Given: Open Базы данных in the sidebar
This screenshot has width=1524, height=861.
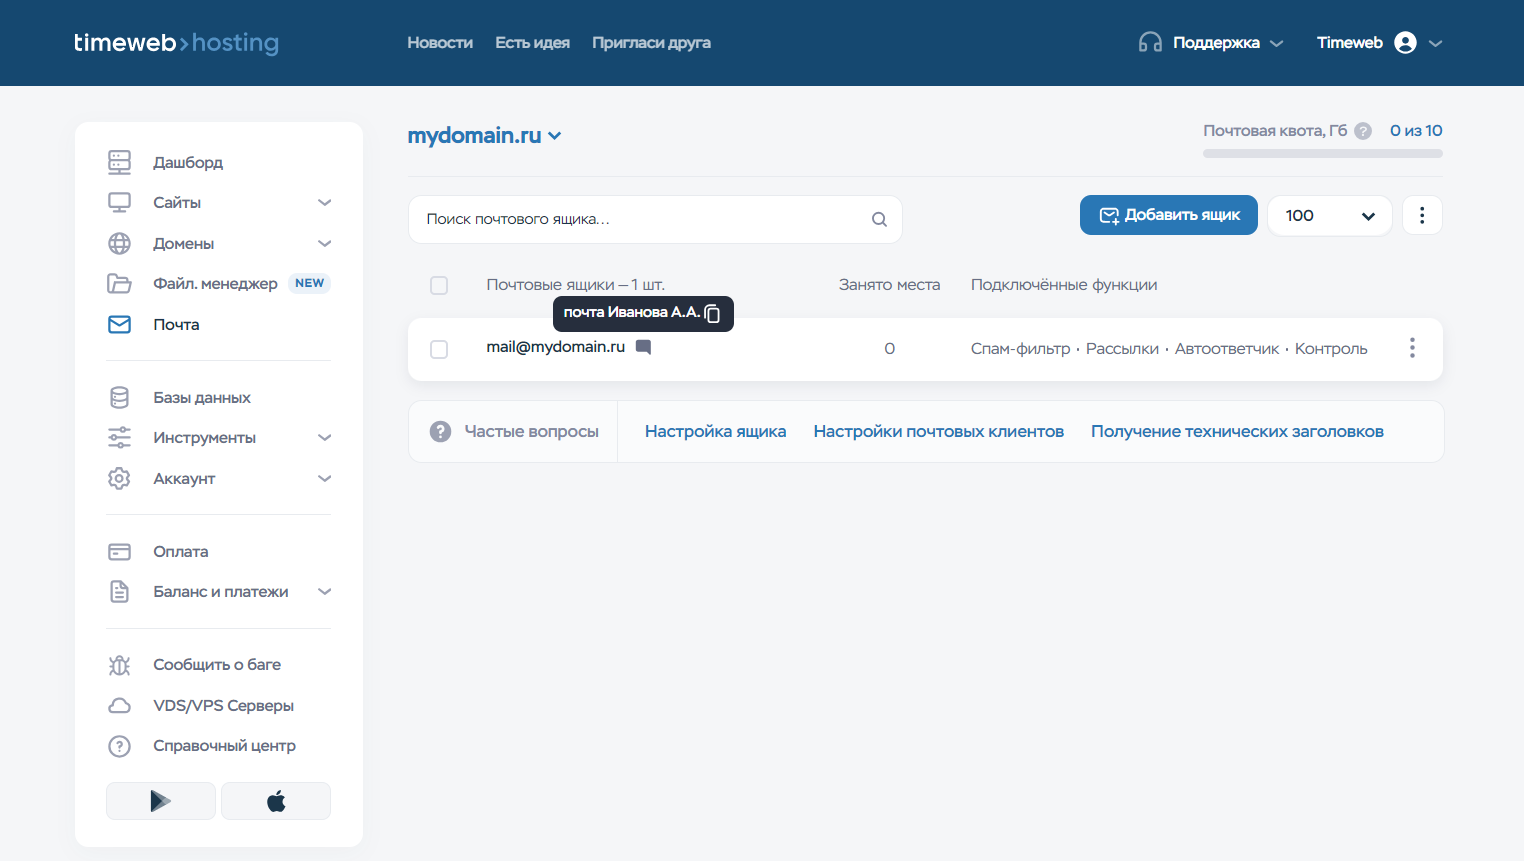Looking at the screenshot, I should tap(201, 398).
